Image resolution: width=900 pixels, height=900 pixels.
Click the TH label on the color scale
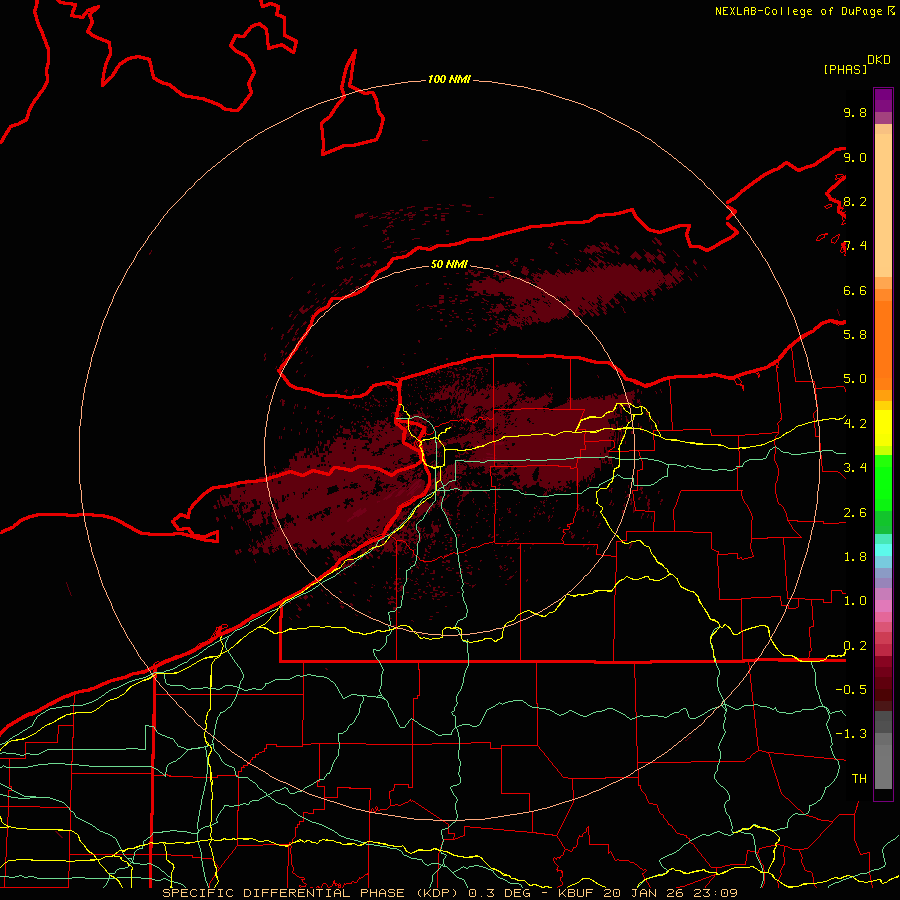point(859,779)
